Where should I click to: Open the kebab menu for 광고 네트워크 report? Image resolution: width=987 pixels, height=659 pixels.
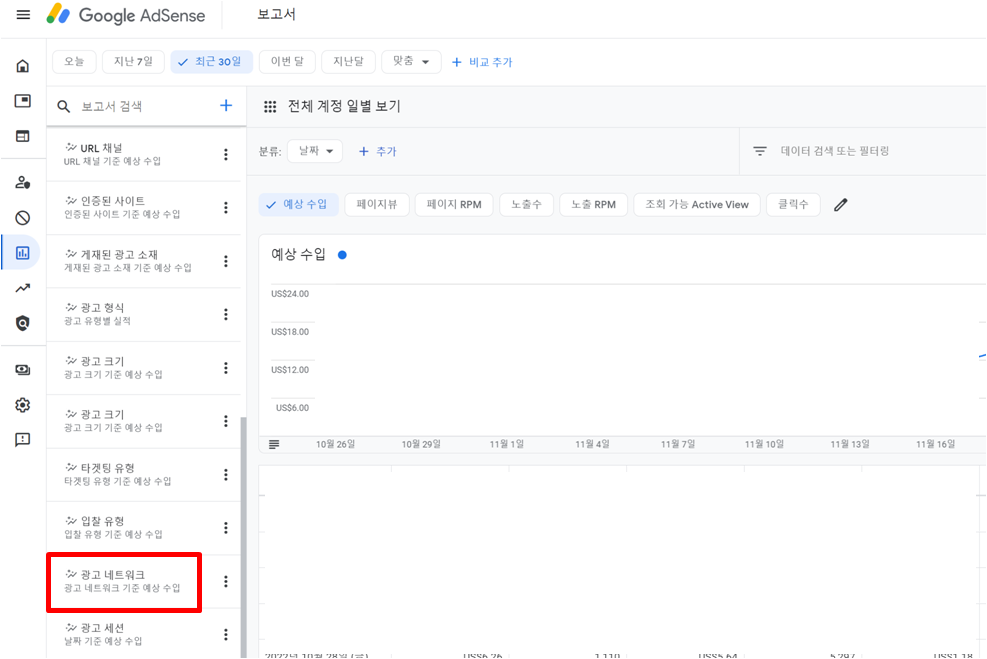(226, 582)
